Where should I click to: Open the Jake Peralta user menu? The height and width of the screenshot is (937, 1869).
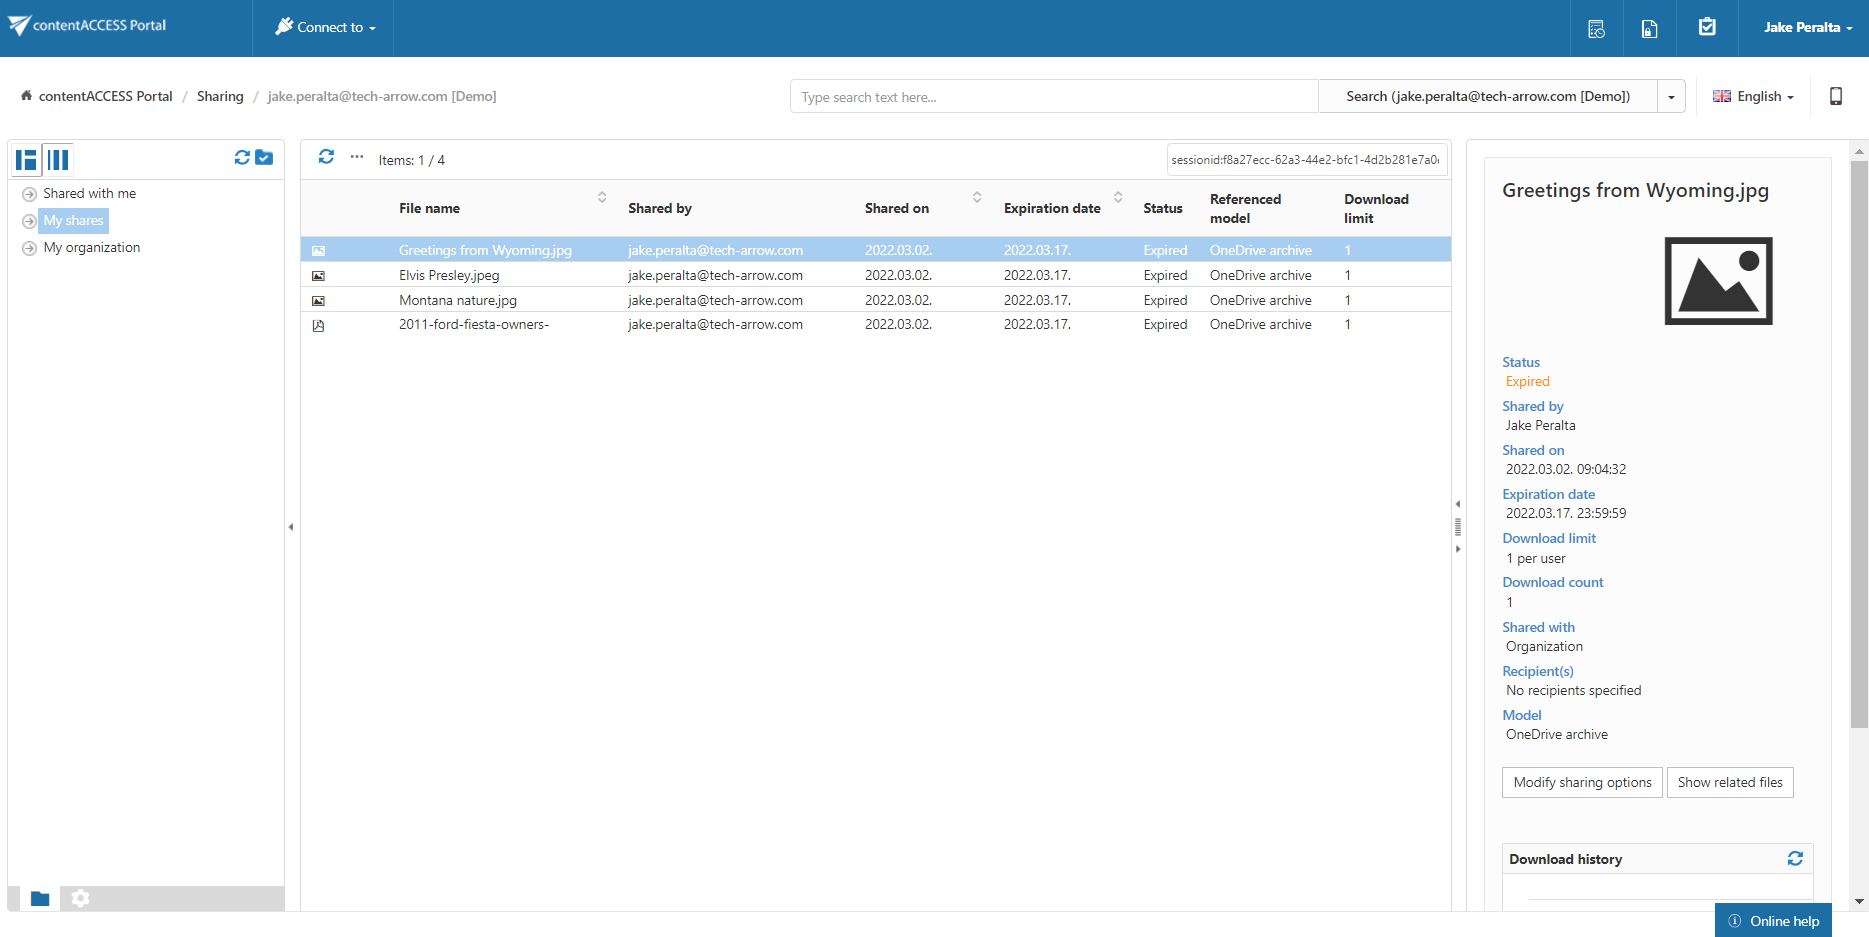tap(1807, 28)
